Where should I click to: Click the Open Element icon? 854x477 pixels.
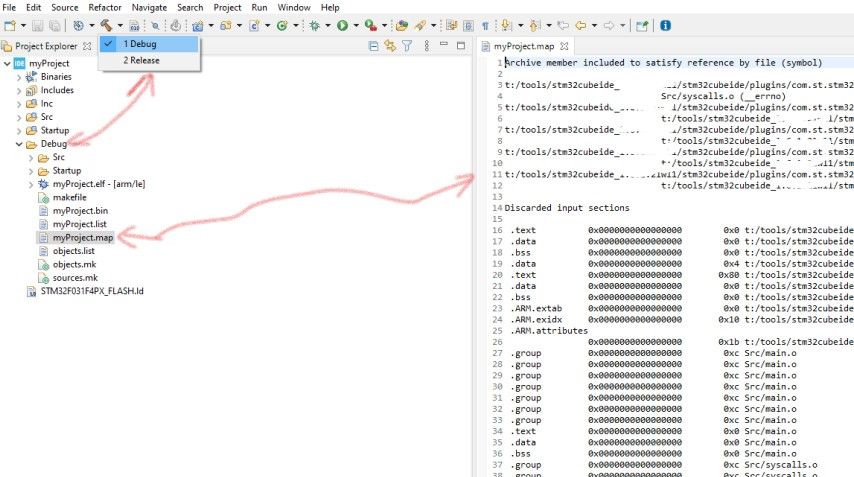[402, 26]
